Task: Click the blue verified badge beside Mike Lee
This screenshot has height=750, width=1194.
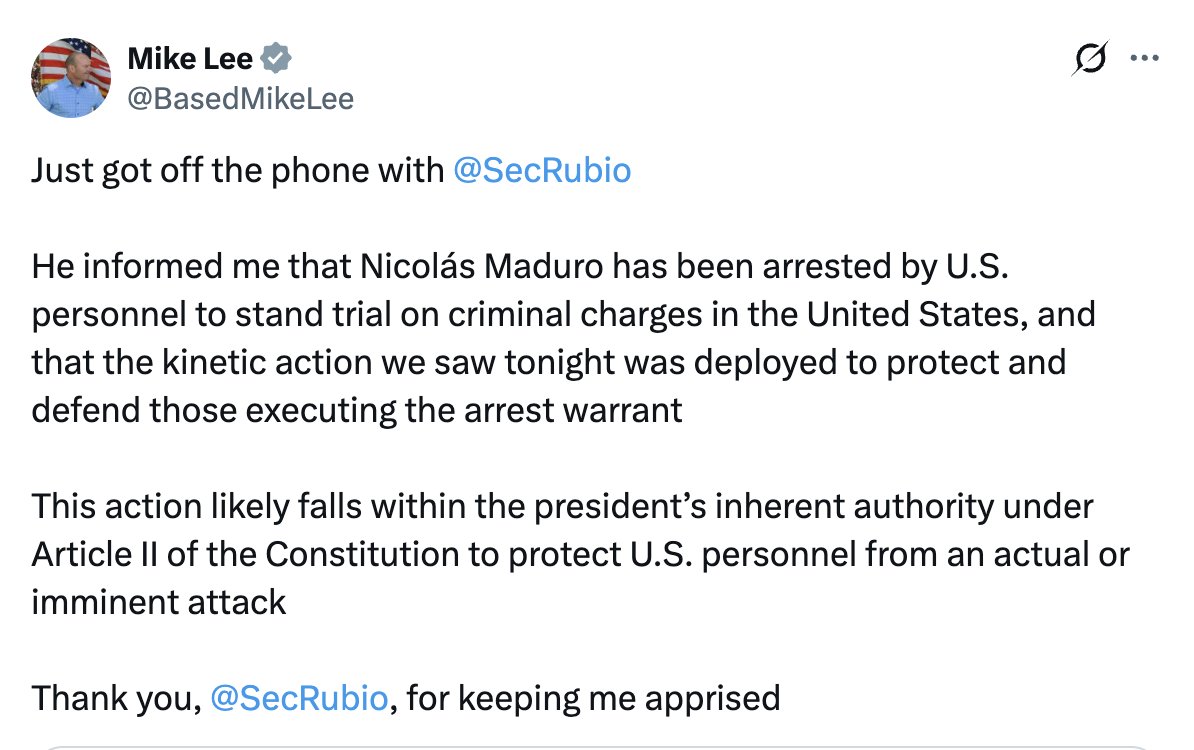Action: pyautogui.click(x=276, y=60)
